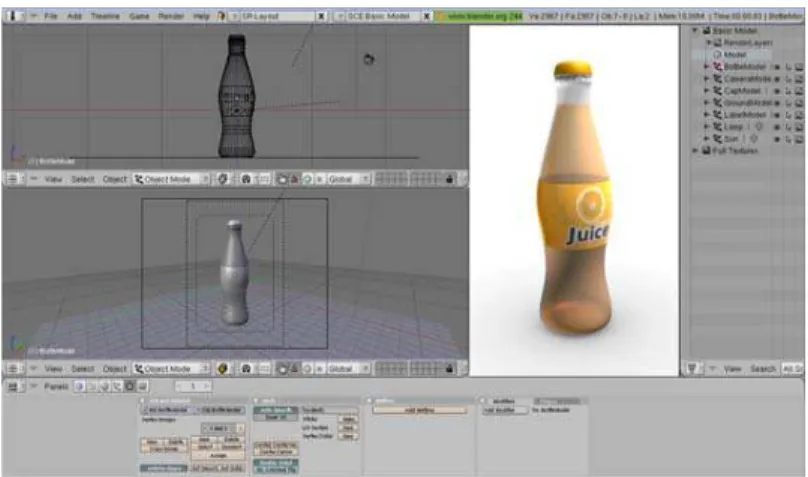Open View menu in lower 3D view header

[53, 369]
